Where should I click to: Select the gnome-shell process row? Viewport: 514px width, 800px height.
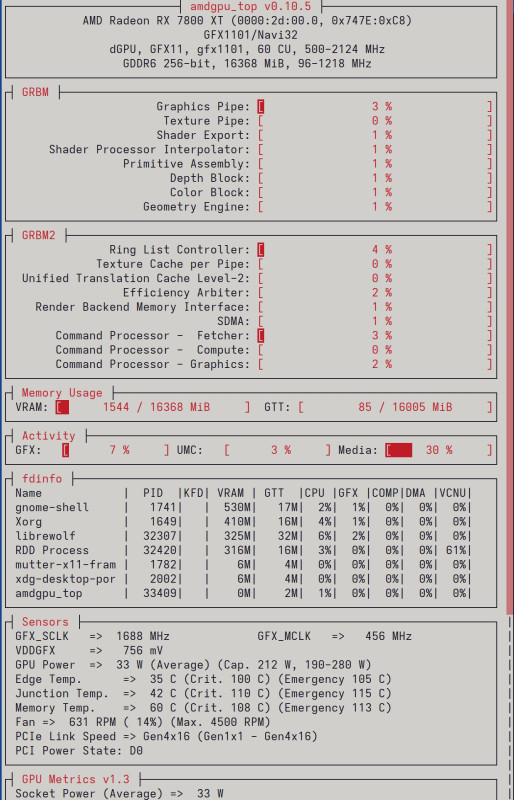click(x=243, y=507)
